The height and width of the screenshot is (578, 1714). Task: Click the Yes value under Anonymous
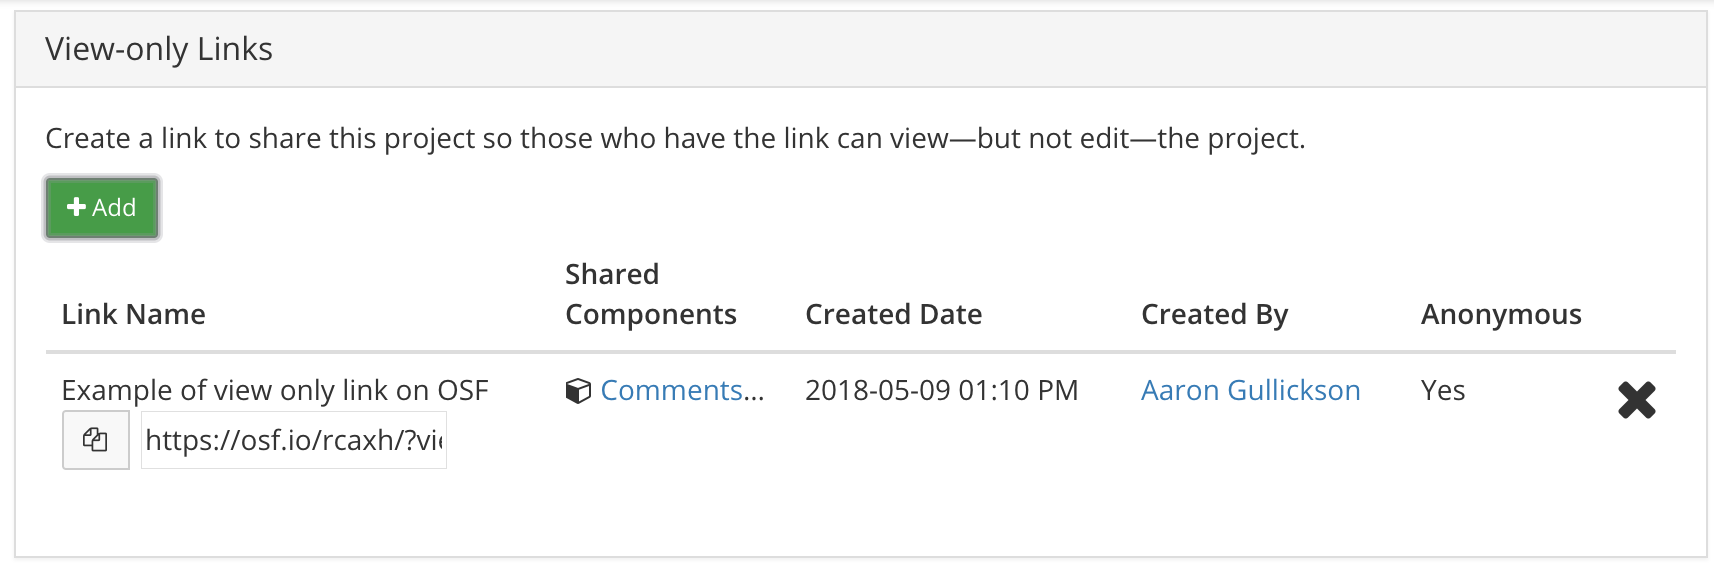click(x=1443, y=390)
